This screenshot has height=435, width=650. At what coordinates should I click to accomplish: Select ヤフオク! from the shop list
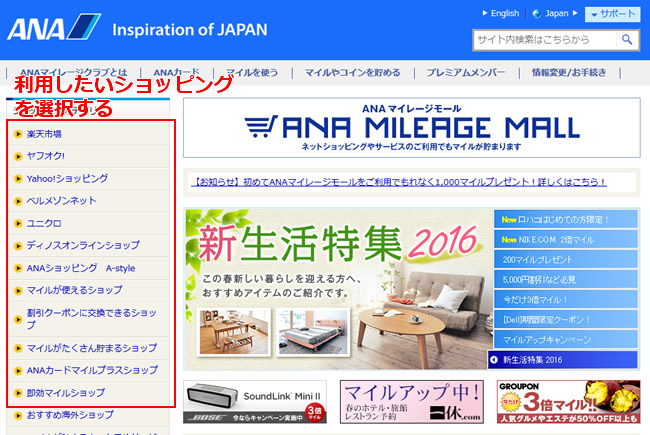pyautogui.click(x=48, y=156)
